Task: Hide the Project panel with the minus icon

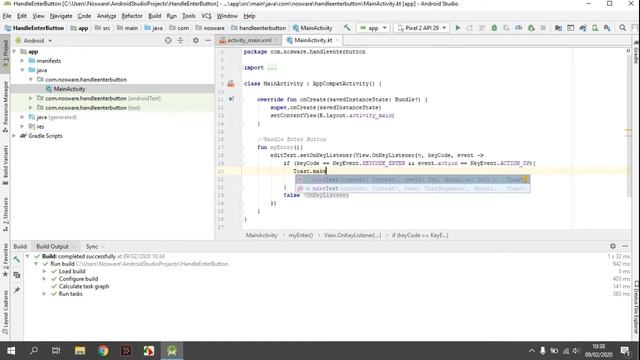Action: tap(208, 40)
